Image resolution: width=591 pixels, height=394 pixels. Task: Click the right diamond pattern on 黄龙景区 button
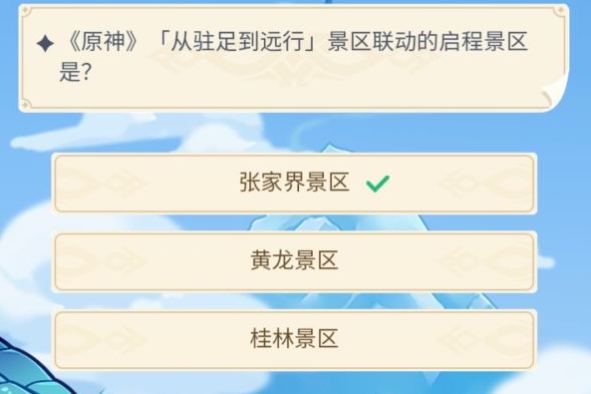point(485,262)
